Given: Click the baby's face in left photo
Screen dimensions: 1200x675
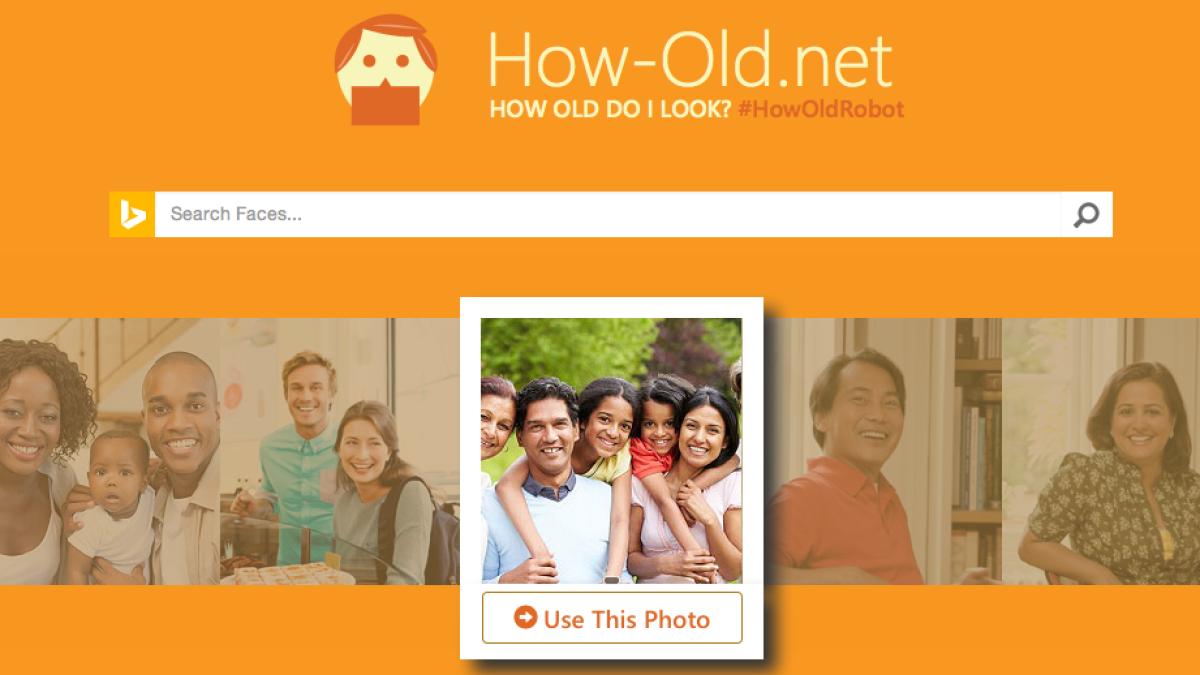Looking at the screenshot, I should pos(119,466).
